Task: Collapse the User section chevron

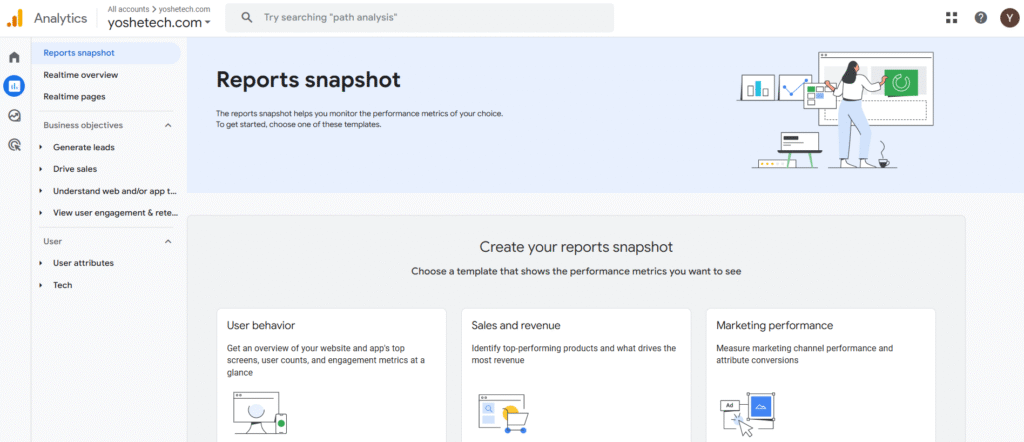Action: tap(168, 241)
